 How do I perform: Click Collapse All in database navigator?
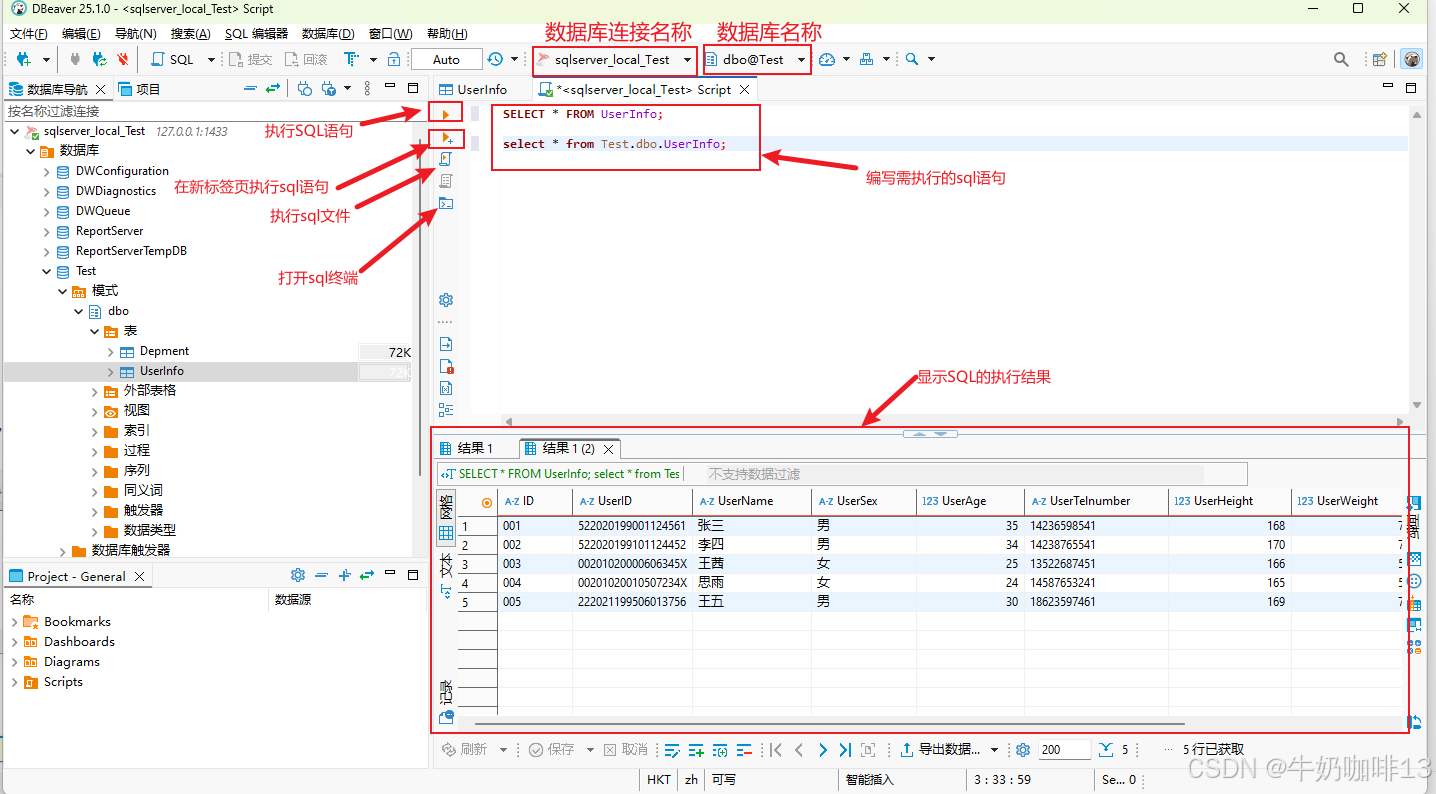251,89
